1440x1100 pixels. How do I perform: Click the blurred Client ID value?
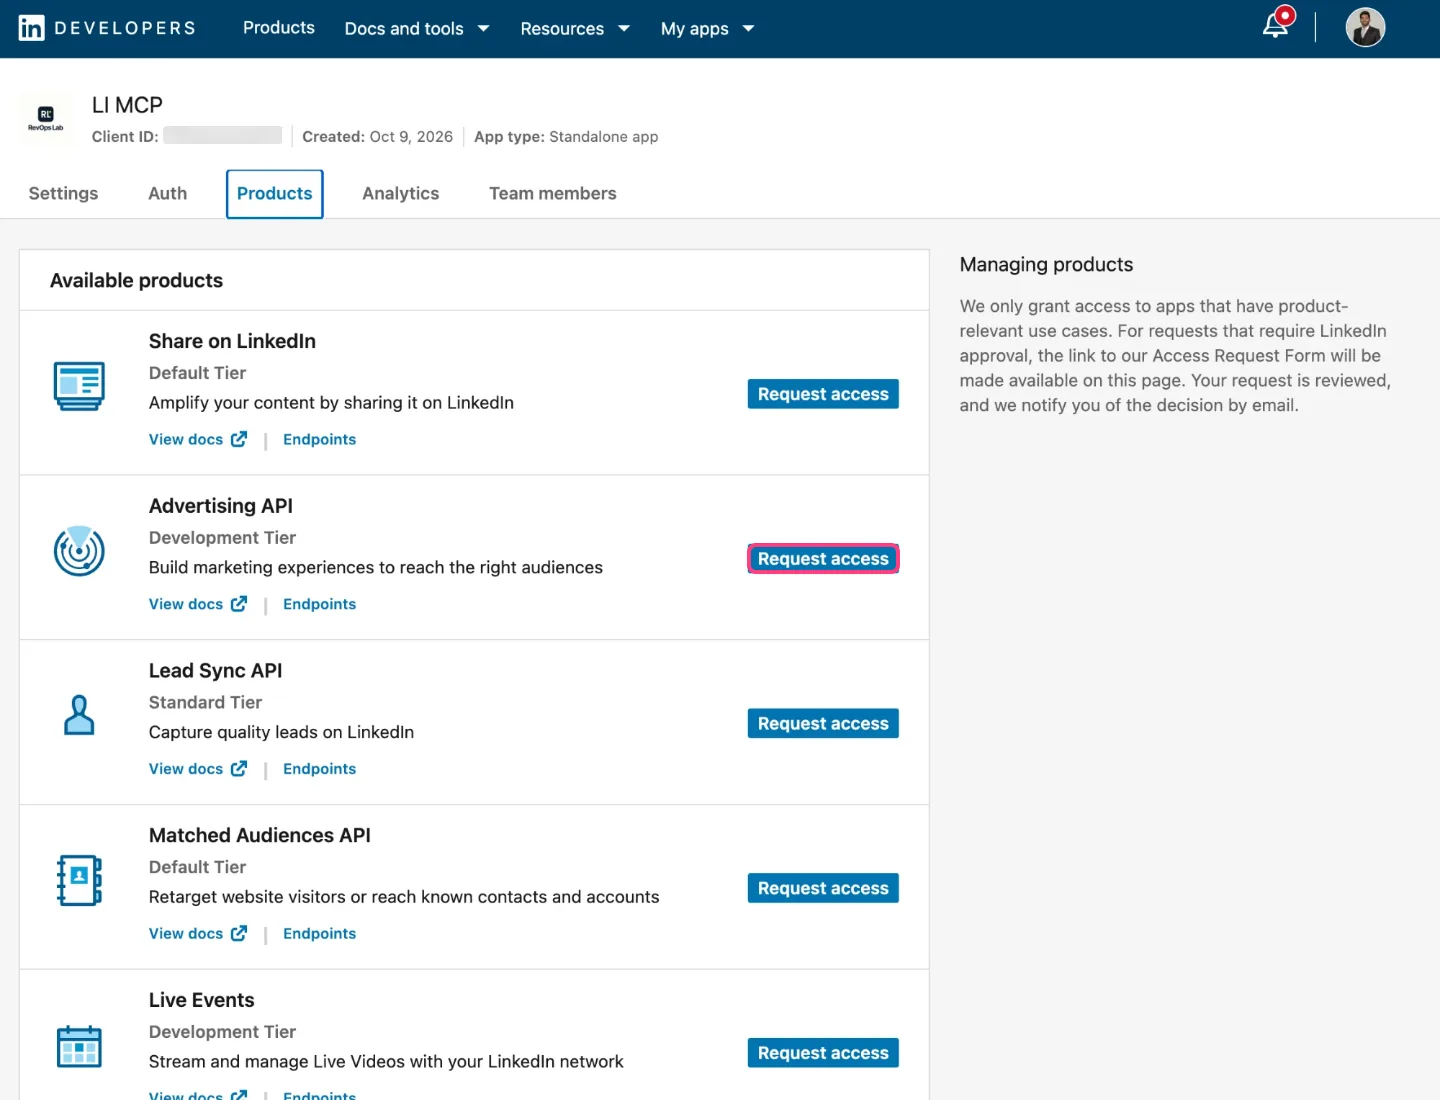click(223, 135)
